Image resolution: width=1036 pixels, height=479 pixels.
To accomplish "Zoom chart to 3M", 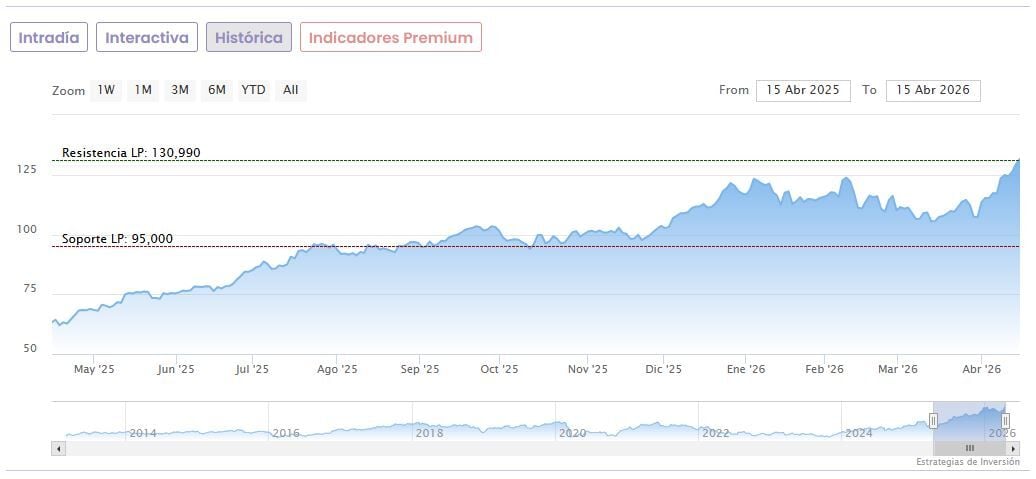I will click(x=180, y=90).
